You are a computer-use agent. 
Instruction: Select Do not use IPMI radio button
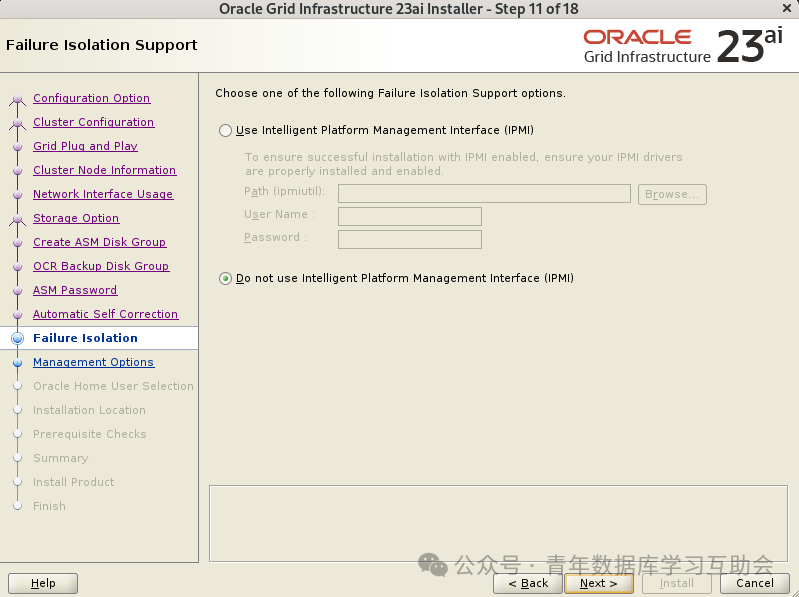coord(225,279)
